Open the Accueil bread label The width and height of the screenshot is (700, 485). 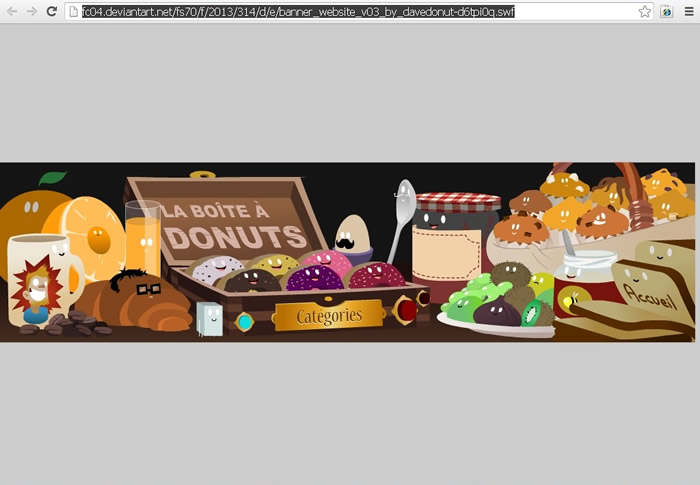(646, 291)
